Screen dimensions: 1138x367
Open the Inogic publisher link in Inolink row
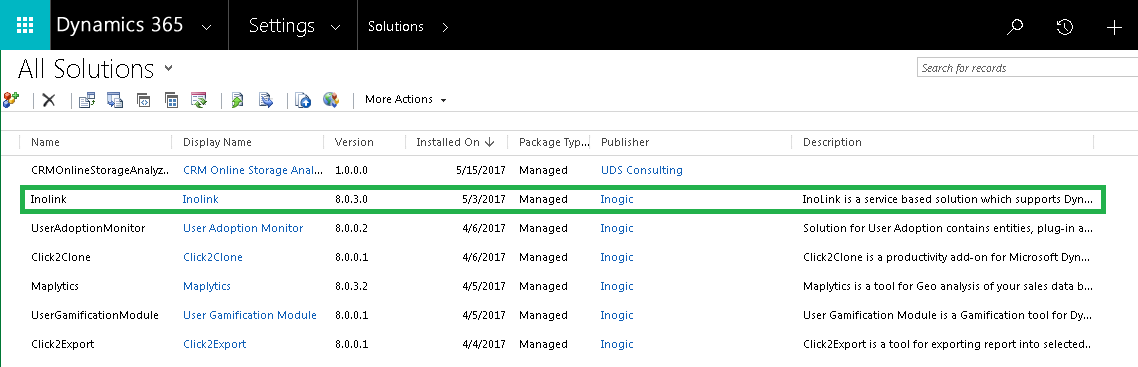[x=617, y=199]
